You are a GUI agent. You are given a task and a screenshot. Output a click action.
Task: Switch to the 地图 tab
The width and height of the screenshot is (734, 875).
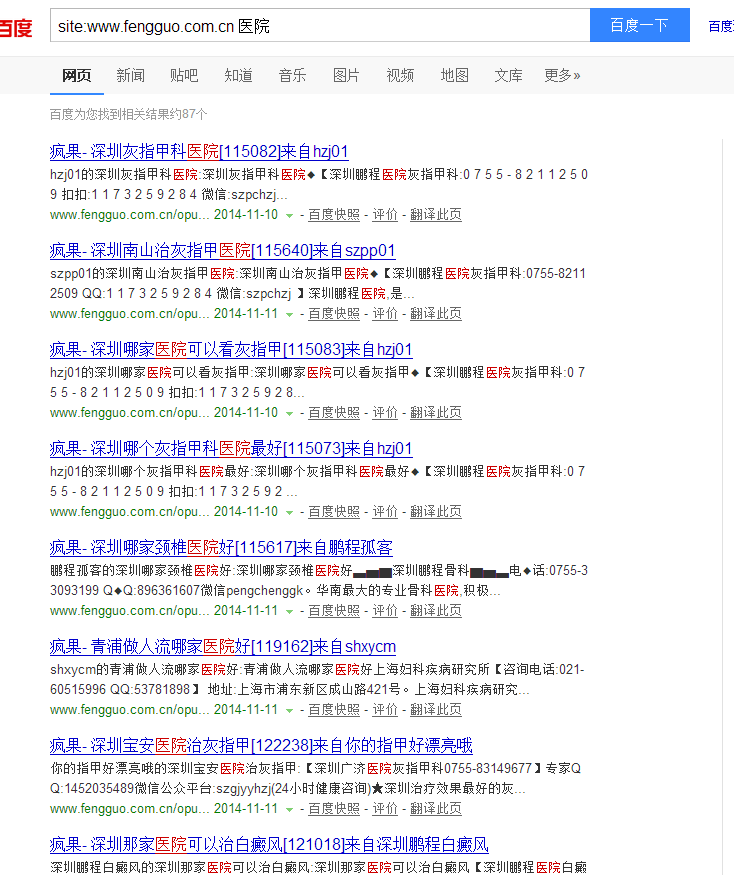454,75
